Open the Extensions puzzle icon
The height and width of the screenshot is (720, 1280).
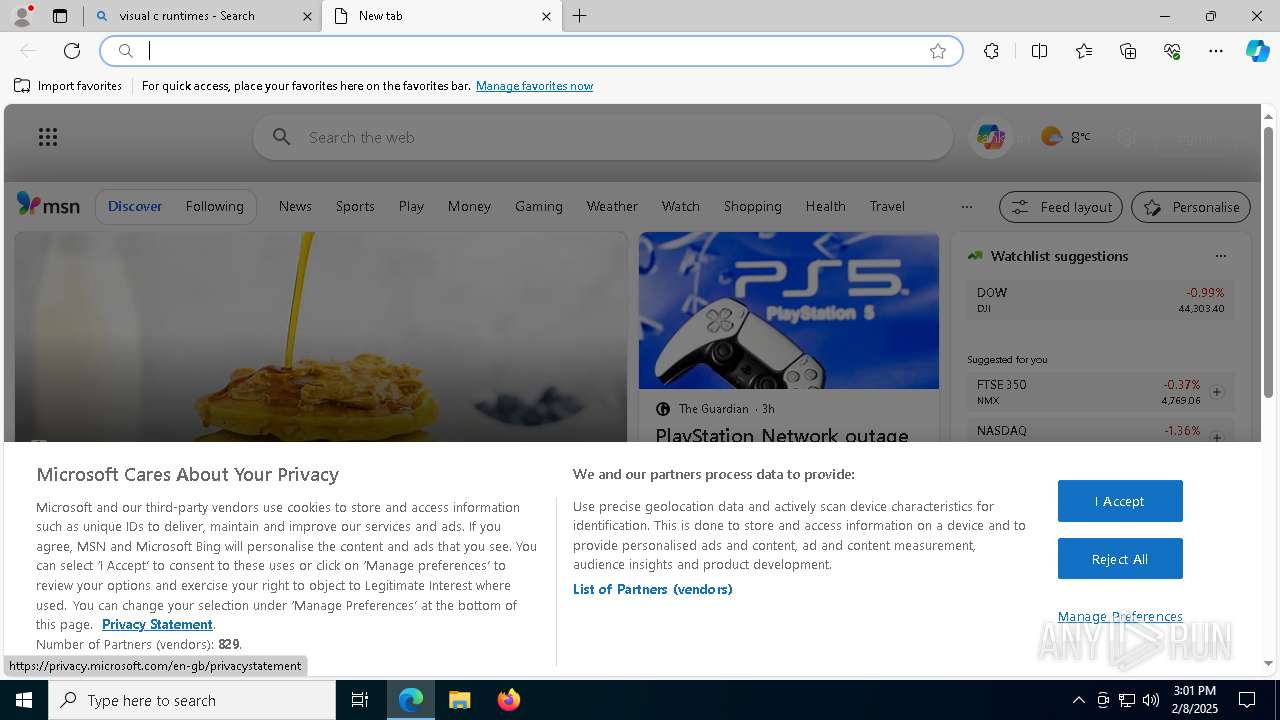pyautogui.click(x=991, y=51)
